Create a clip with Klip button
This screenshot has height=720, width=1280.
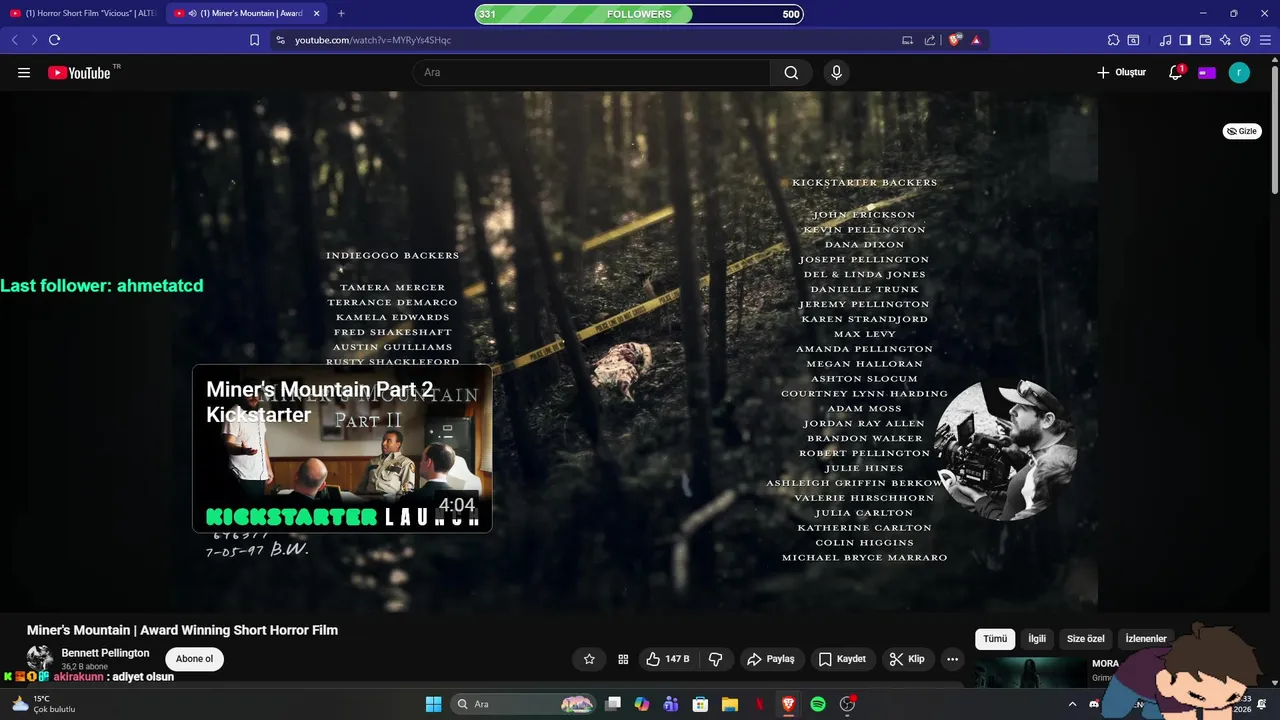pos(907,659)
